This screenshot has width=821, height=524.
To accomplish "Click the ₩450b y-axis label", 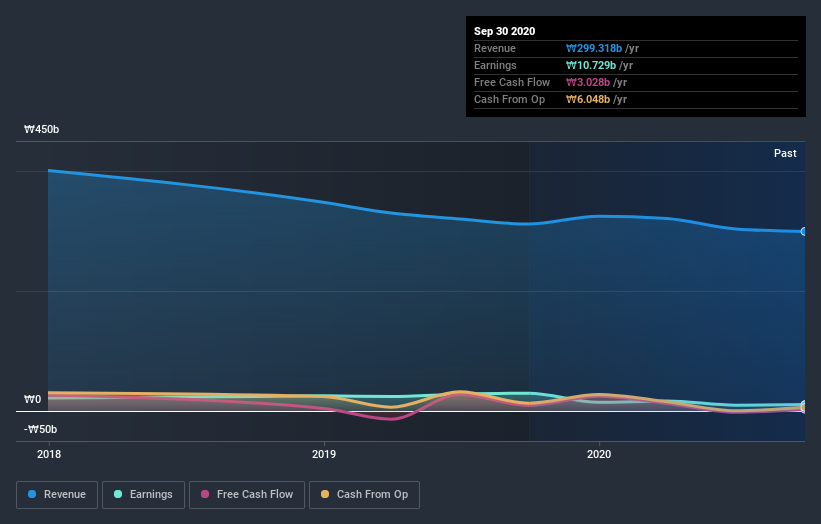I will (41, 129).
